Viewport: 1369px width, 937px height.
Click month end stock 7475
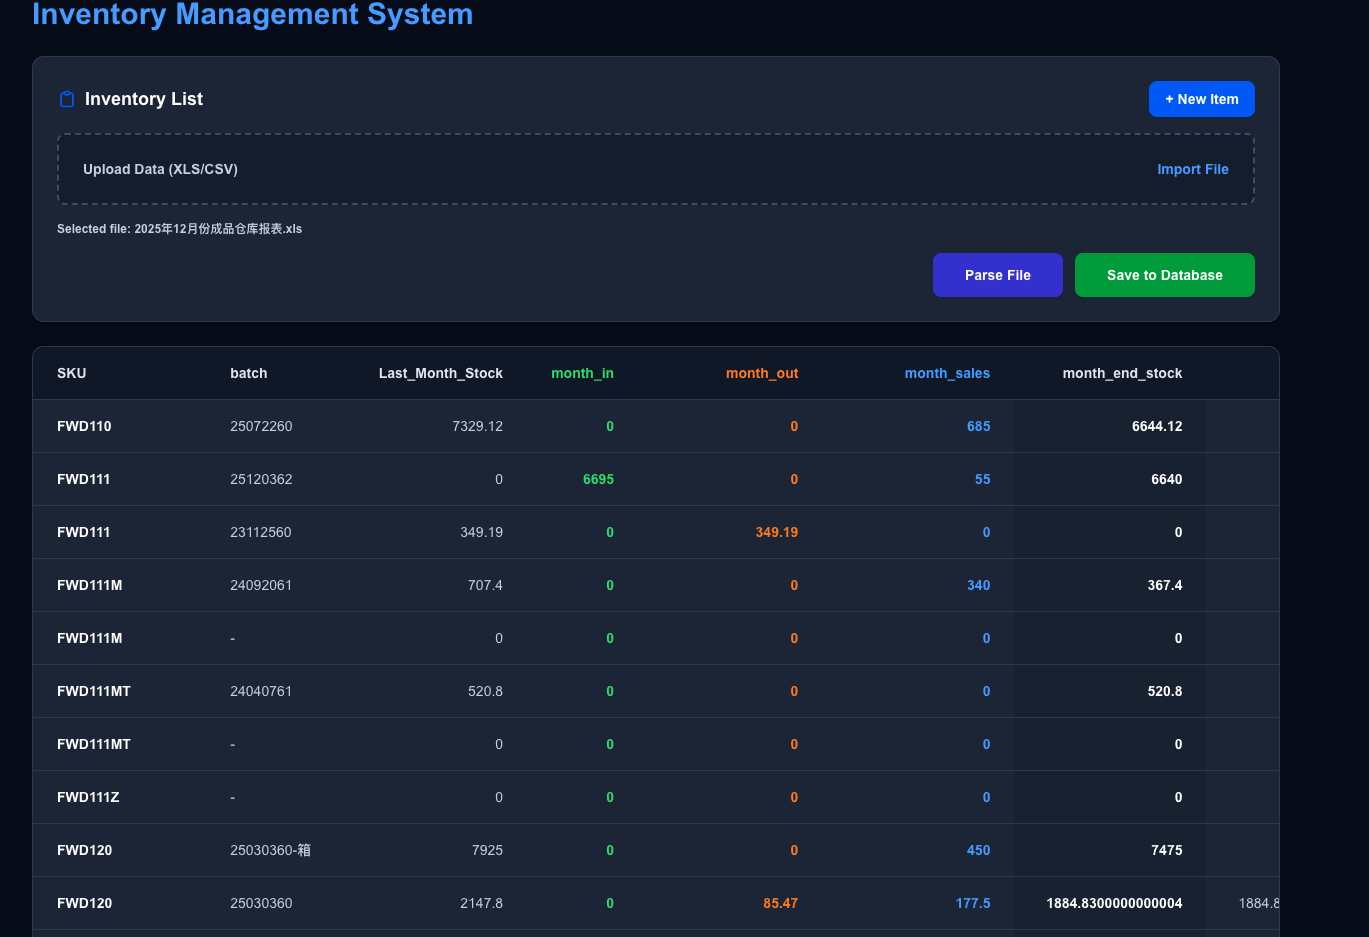tap(1166, 850)
